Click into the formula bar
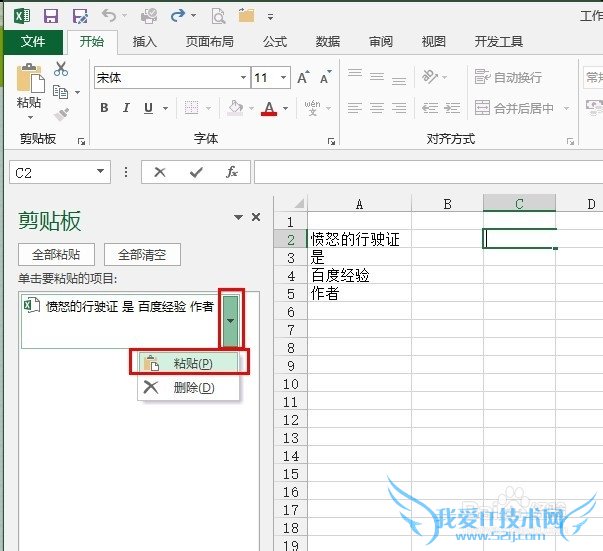 point(428,172)
